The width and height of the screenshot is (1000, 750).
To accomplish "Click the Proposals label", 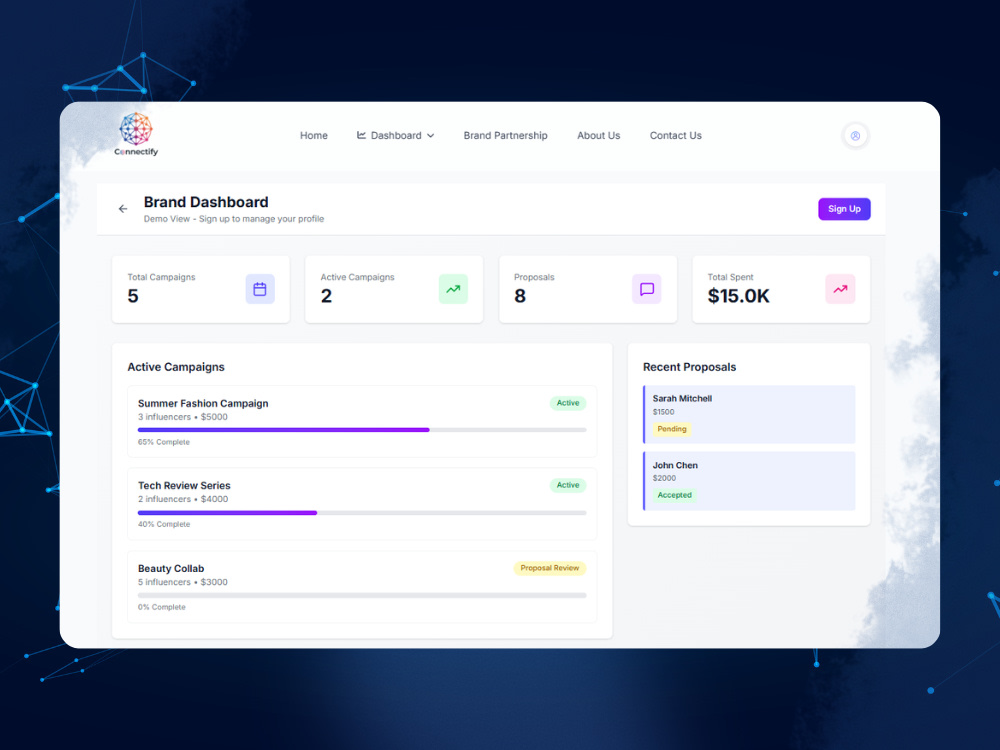I will point(534,277).
